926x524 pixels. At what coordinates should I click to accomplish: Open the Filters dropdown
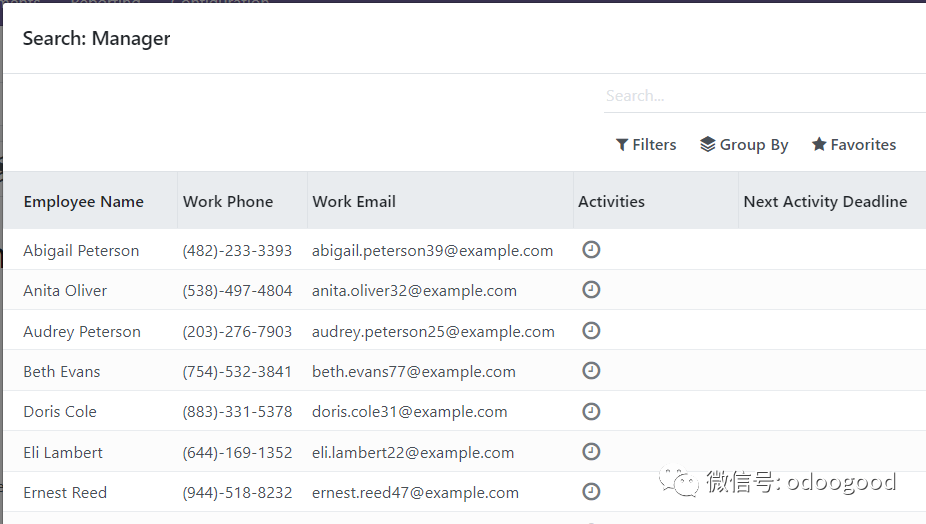pos(646,145)
